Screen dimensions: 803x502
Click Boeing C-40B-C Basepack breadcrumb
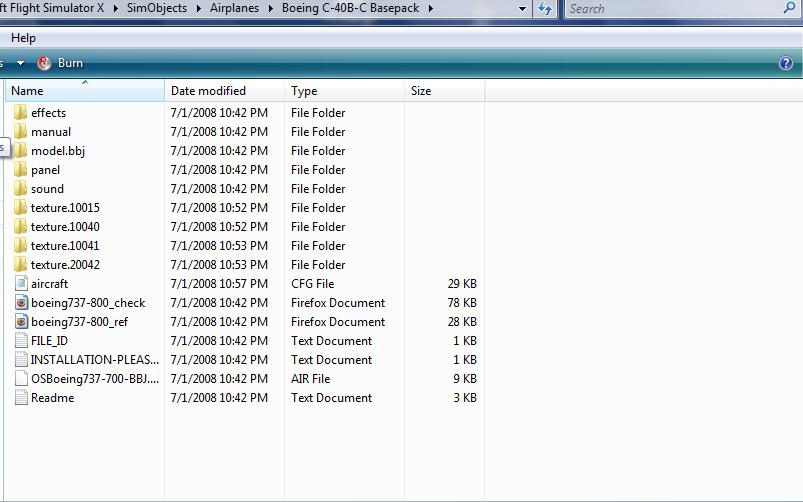[350, 8]
